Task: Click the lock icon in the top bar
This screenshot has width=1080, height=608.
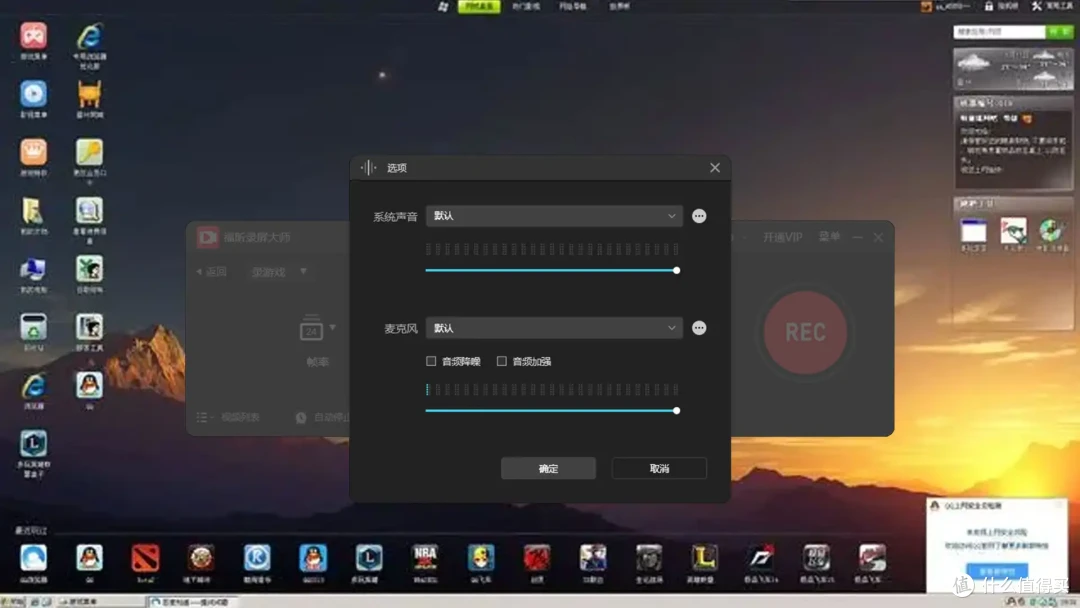Action: click(988, 6)
